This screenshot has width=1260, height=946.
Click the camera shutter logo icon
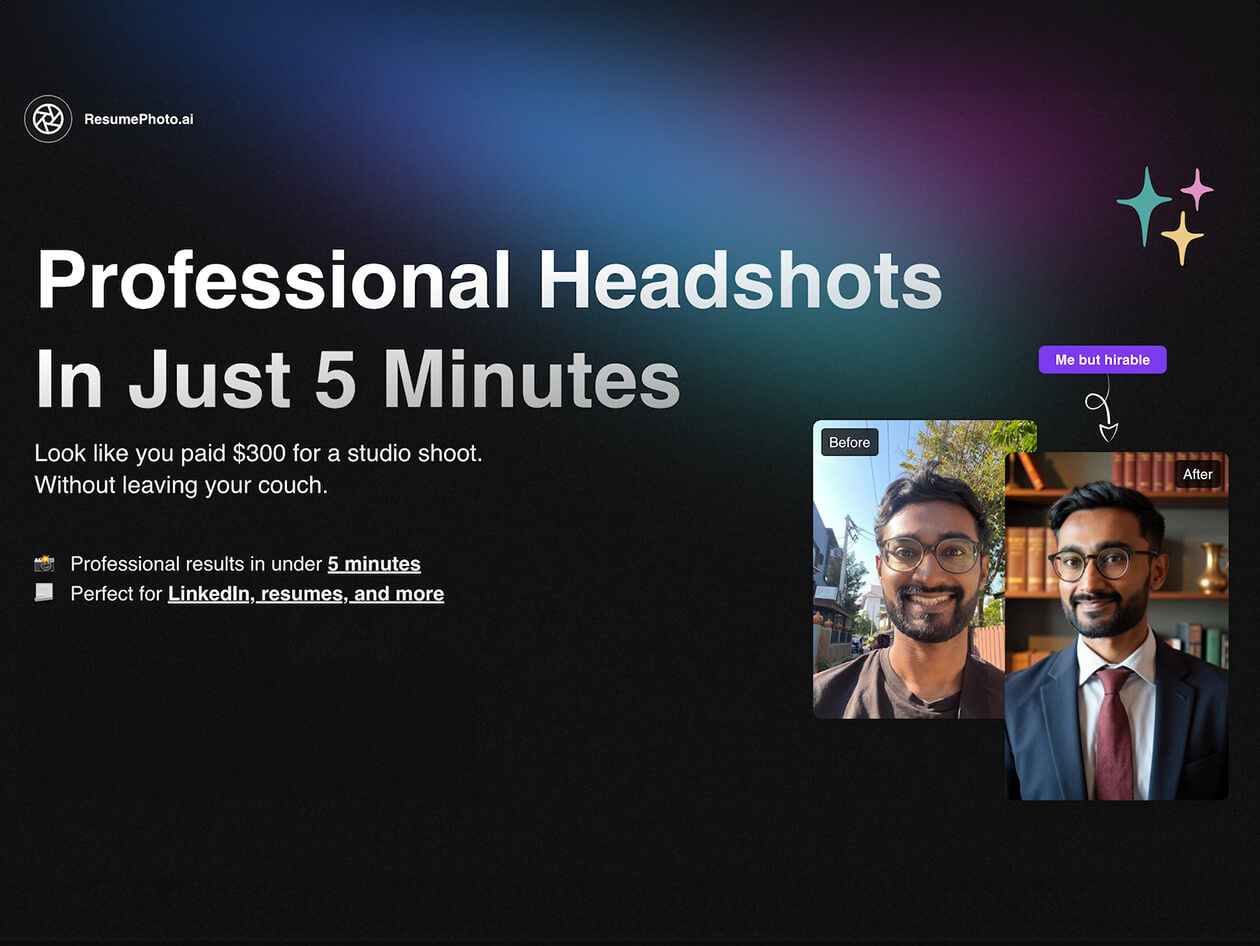coord(48,119)
